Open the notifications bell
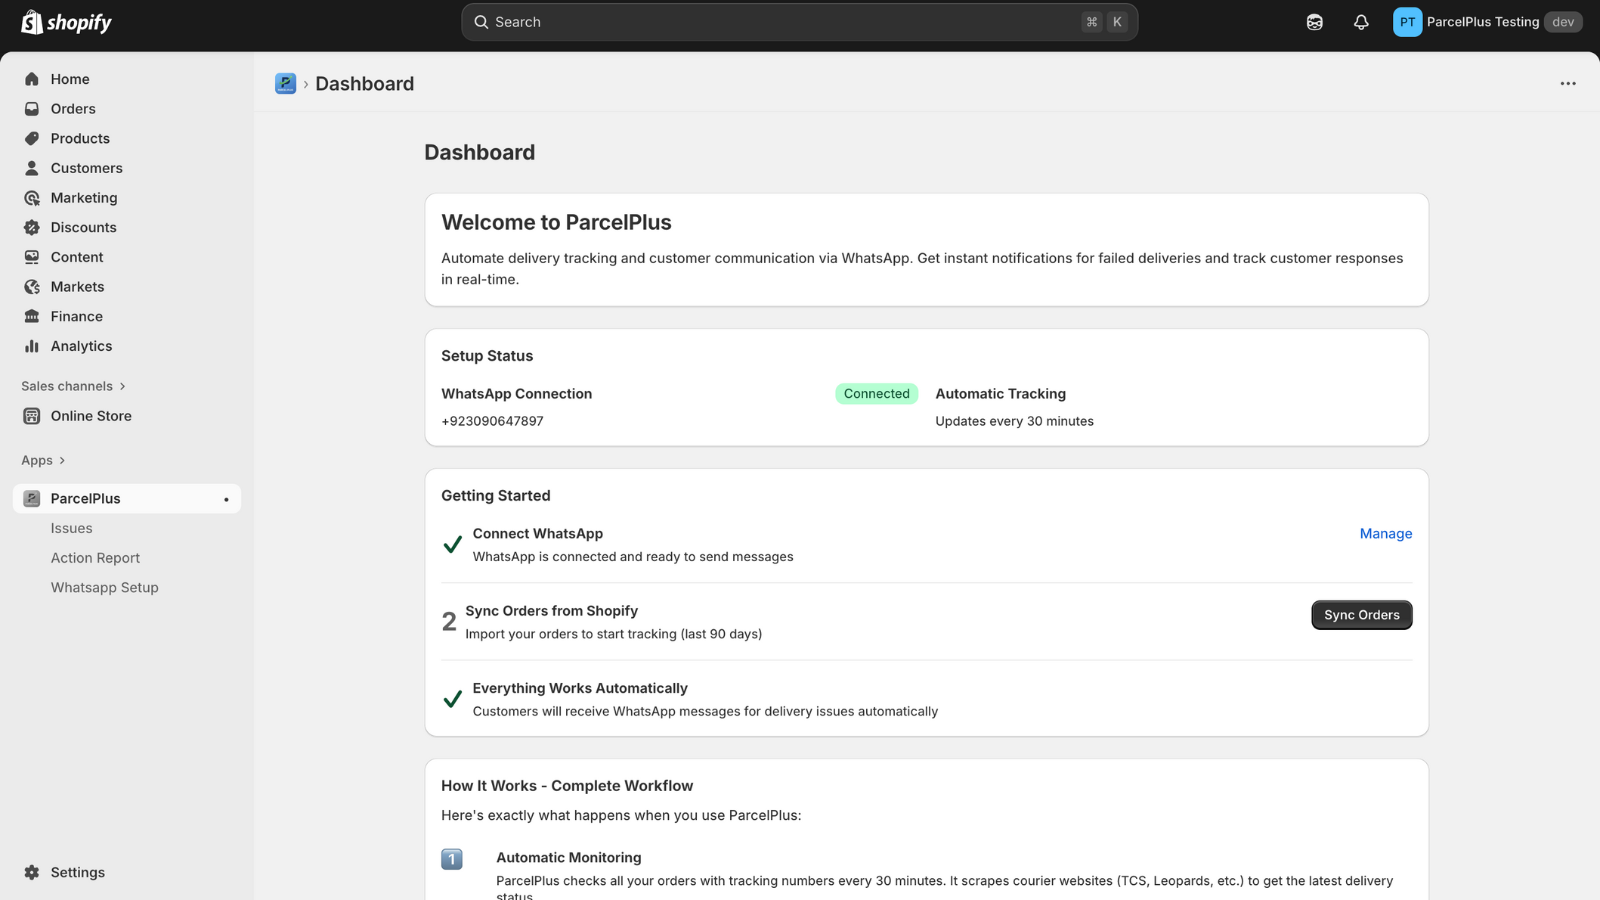This screenshot has width=1600, height=900. pyautogui.click(x=1361, y=22)
